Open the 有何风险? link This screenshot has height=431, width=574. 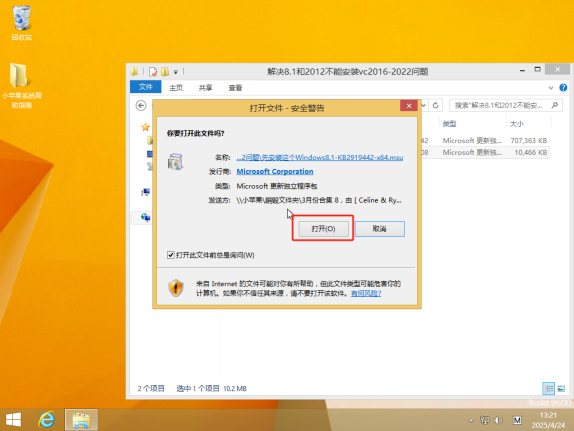[x=366, y=293]
